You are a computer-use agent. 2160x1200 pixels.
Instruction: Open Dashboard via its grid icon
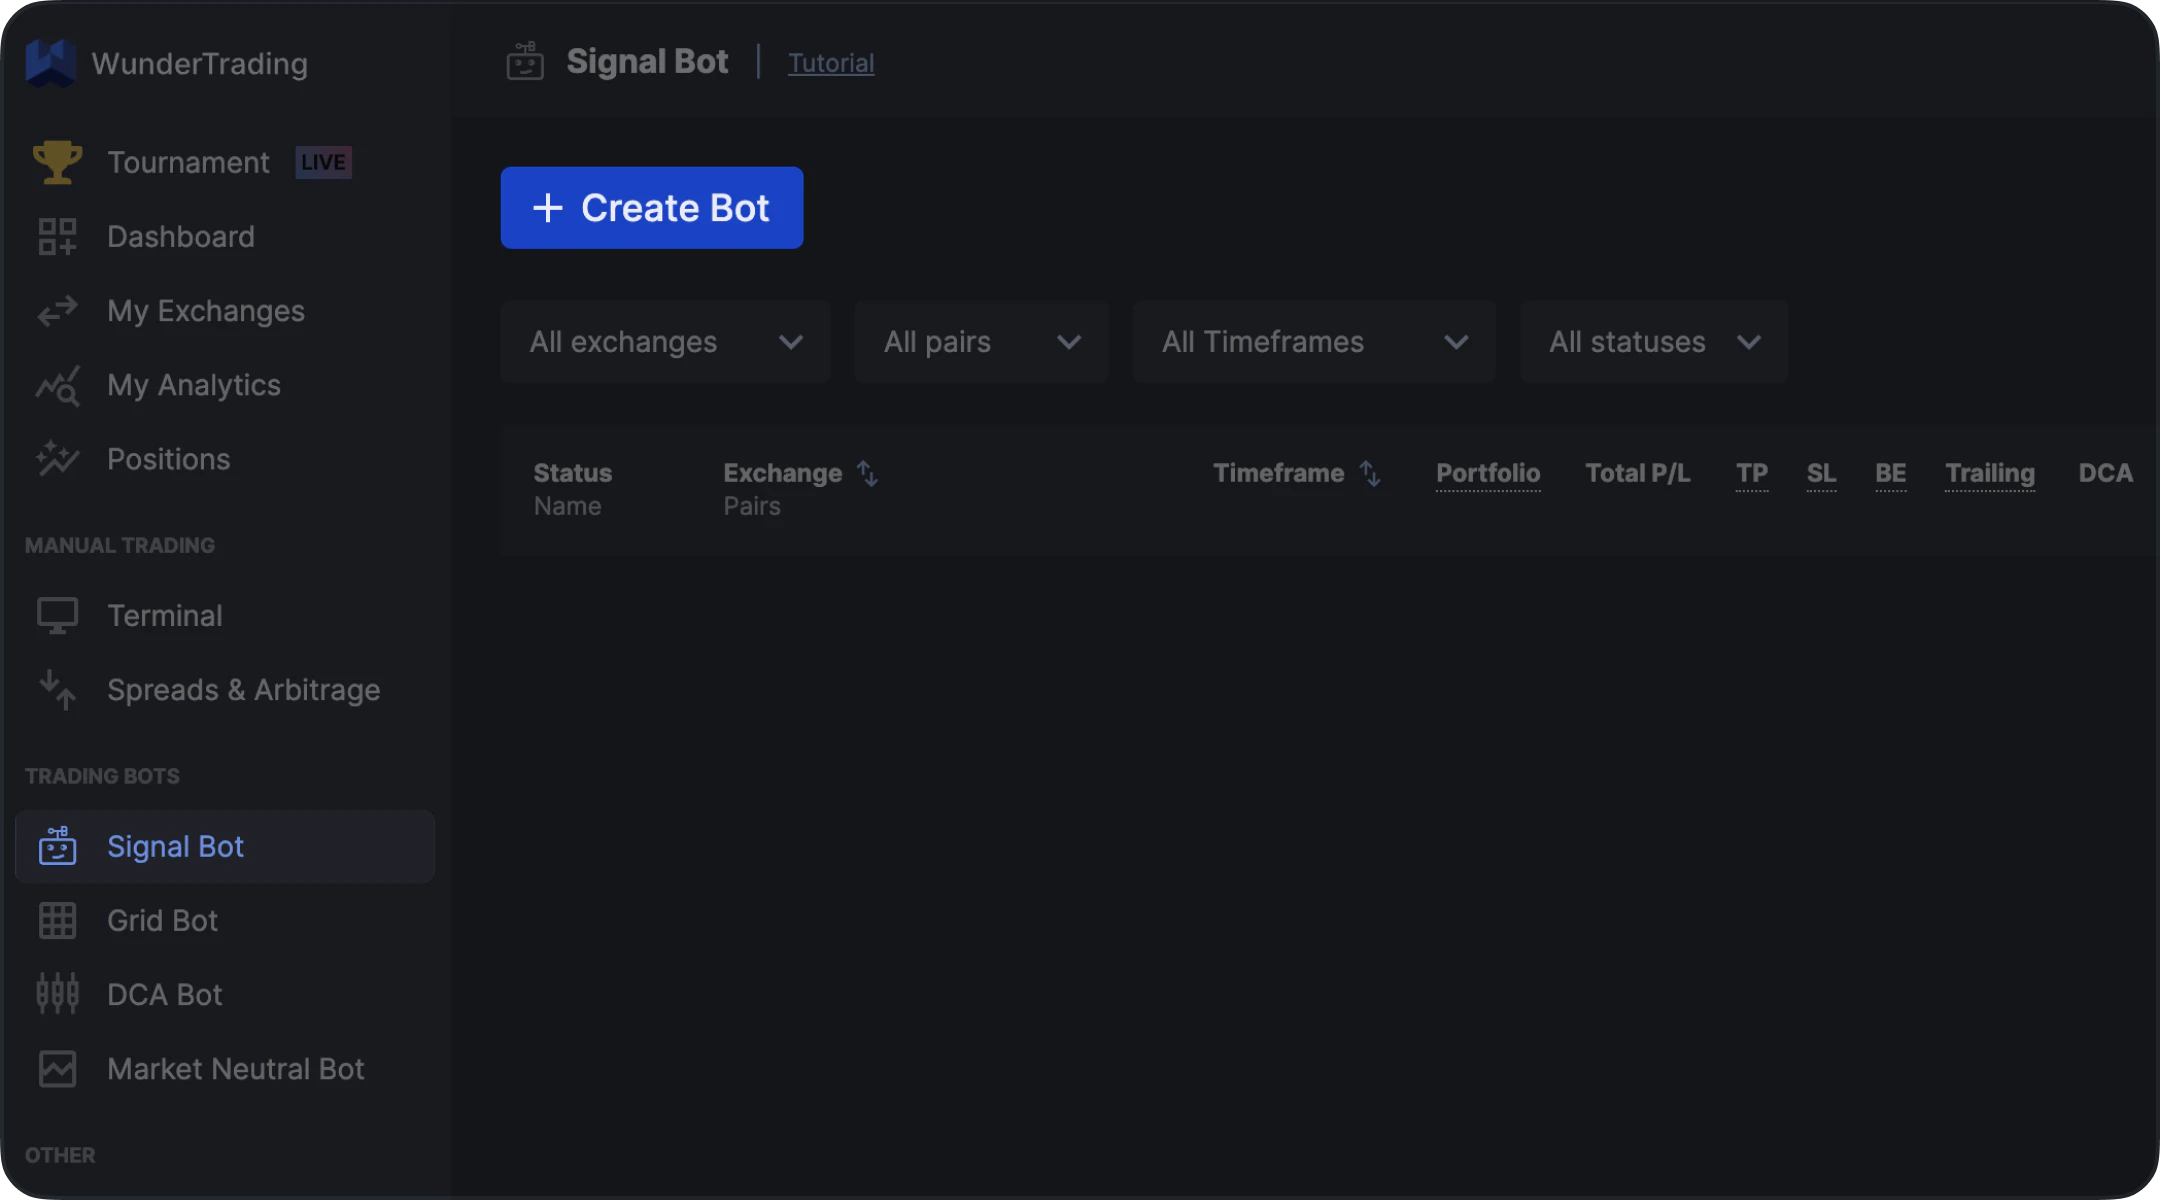(57, 237)
